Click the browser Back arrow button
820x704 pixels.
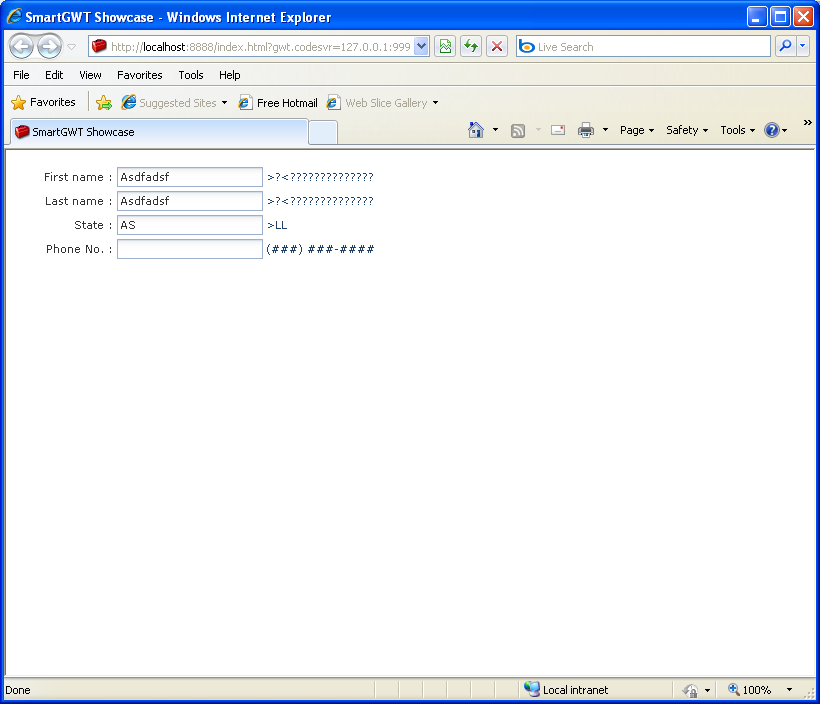click(21, 47)
